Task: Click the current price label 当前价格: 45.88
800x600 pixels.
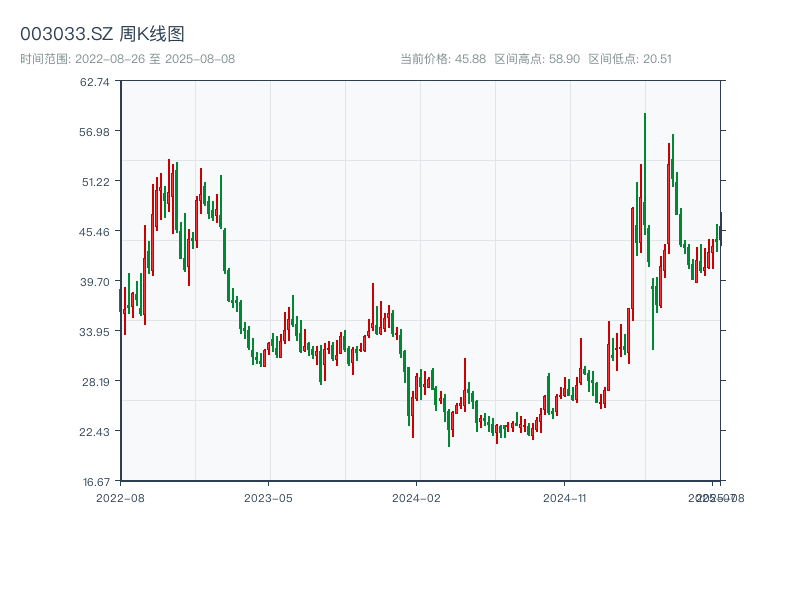Action: coord(443,59)
